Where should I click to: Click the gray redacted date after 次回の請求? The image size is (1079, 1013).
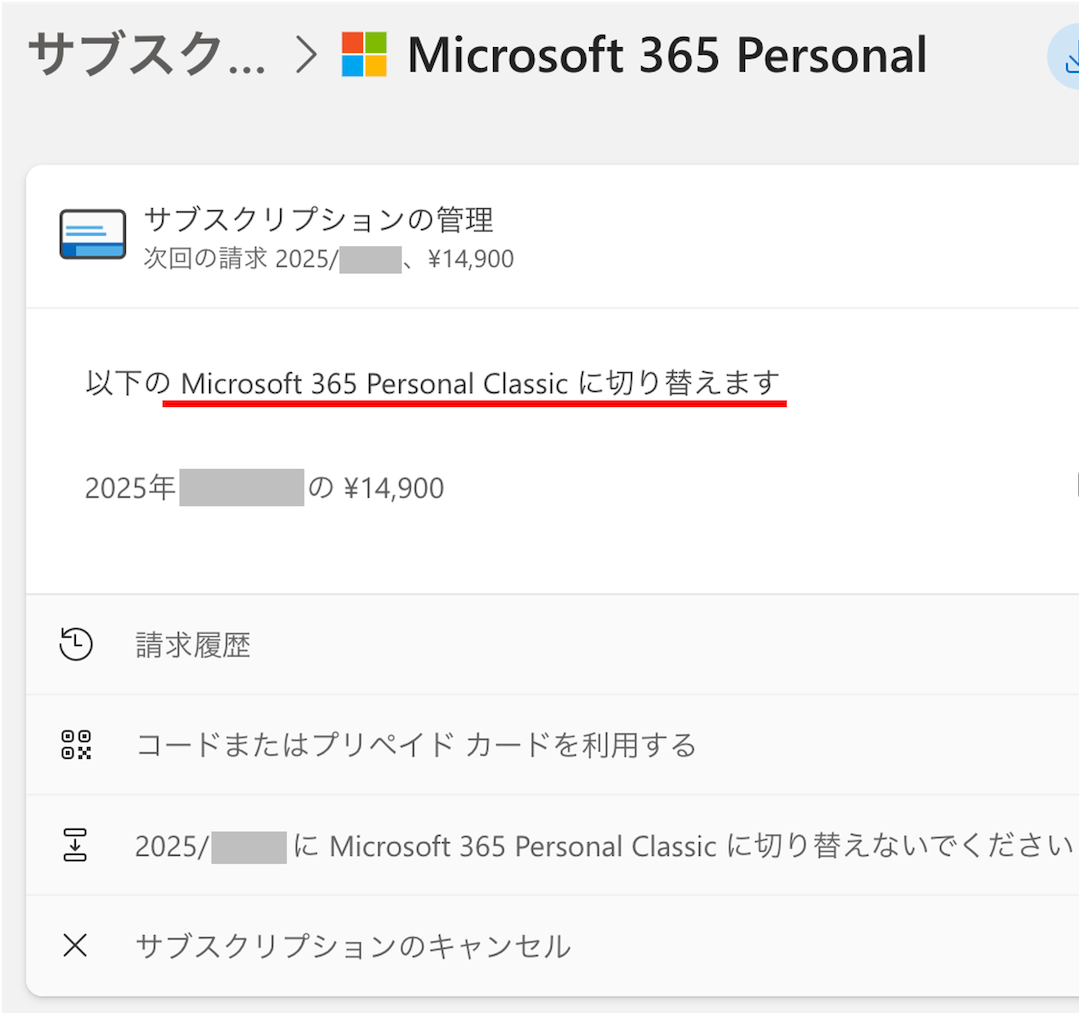point(370,260)
